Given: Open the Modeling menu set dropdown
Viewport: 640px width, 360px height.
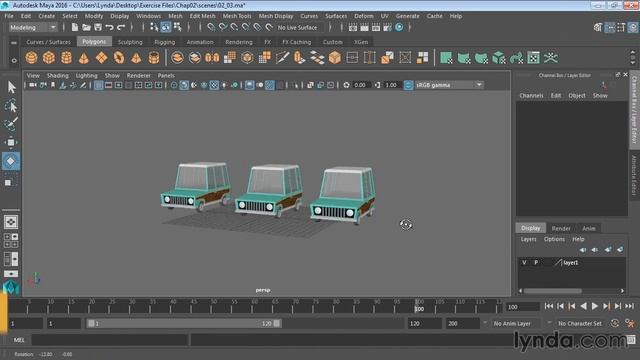Looking at the screenshot, I should coord(33,27).
